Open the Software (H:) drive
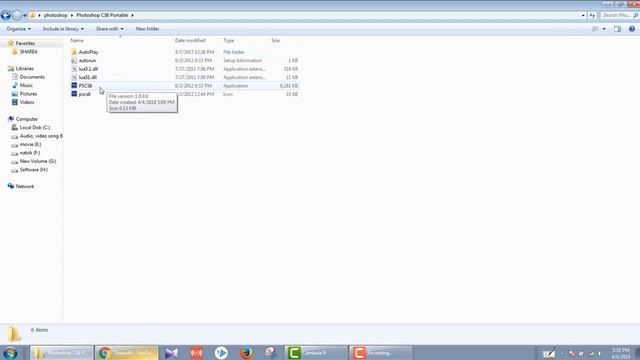Screen dimensions: 640x360 click(33, 170)
